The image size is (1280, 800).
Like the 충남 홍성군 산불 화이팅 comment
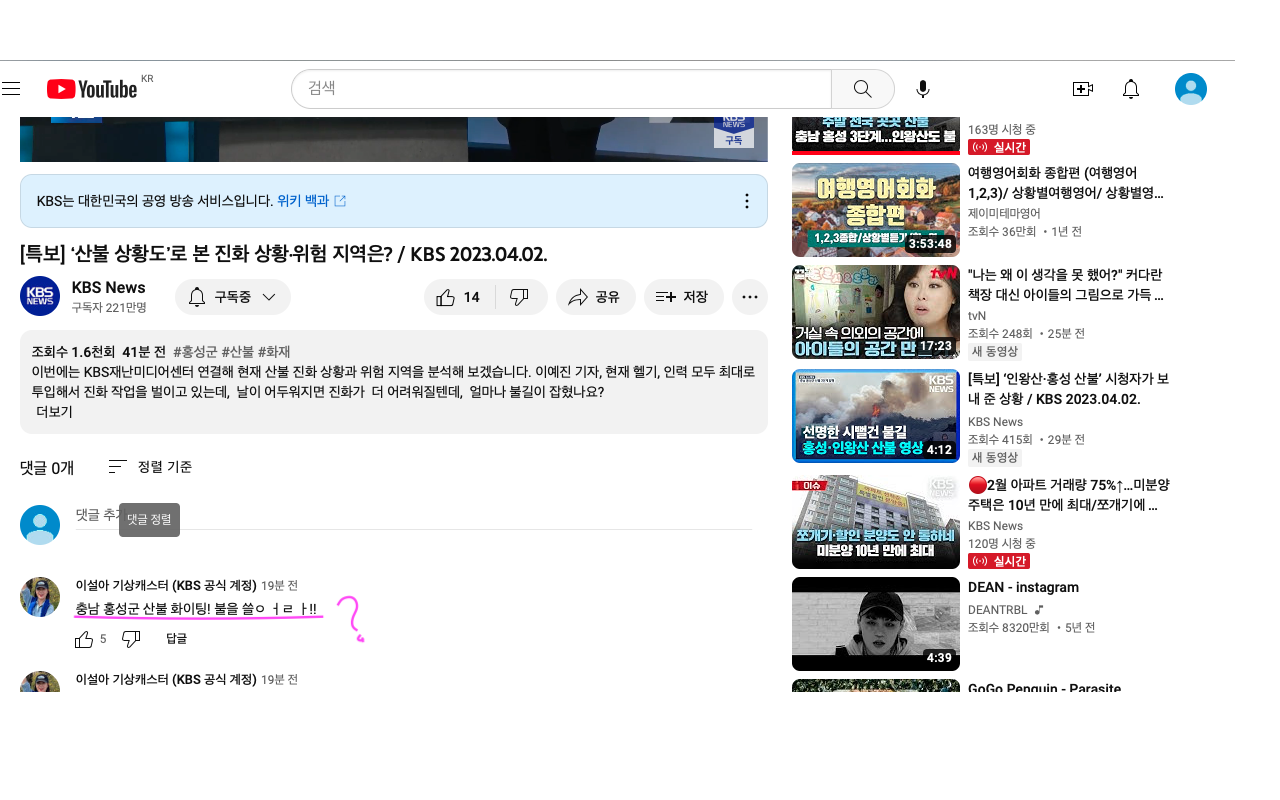[x=85, y=639]
